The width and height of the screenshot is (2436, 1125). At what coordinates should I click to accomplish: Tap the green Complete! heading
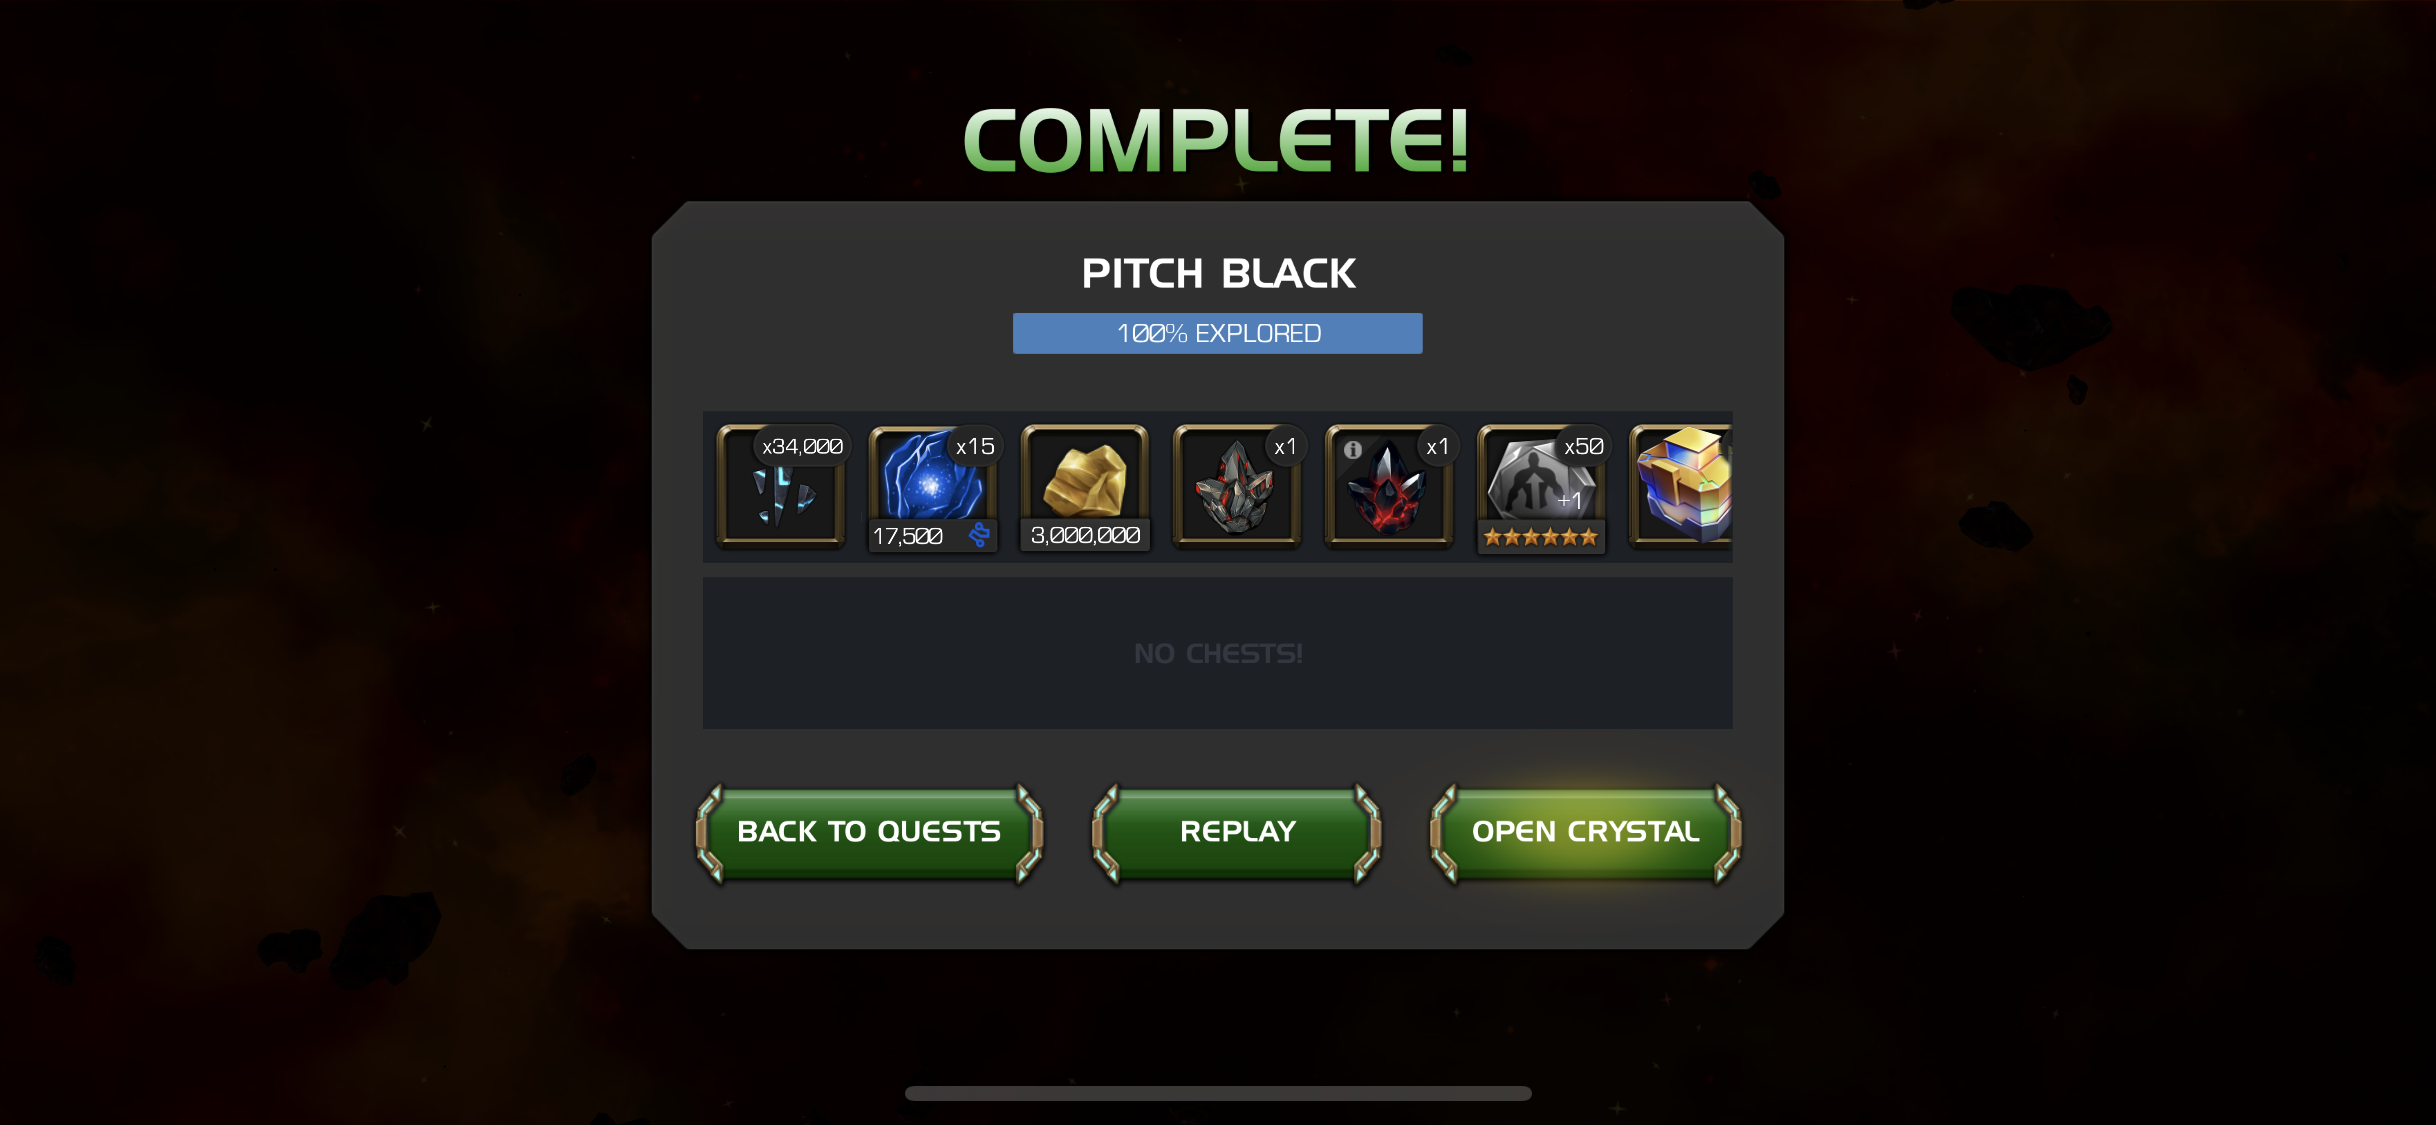(1216, 140)
